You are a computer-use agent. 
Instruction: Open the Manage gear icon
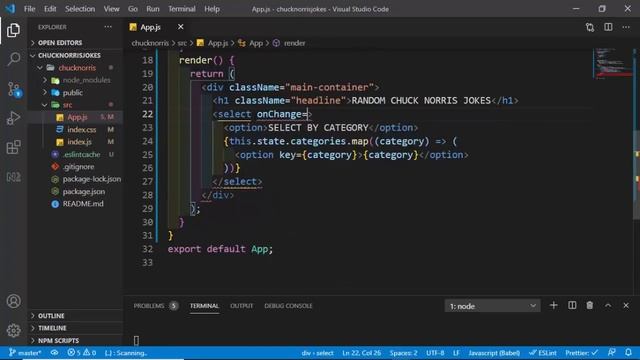(13, 330)
